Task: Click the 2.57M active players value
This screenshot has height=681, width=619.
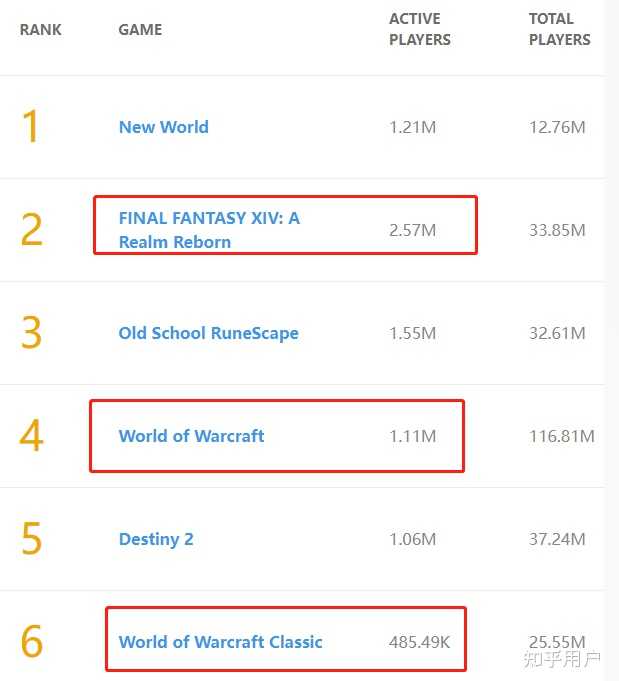Action: [412, 230]
